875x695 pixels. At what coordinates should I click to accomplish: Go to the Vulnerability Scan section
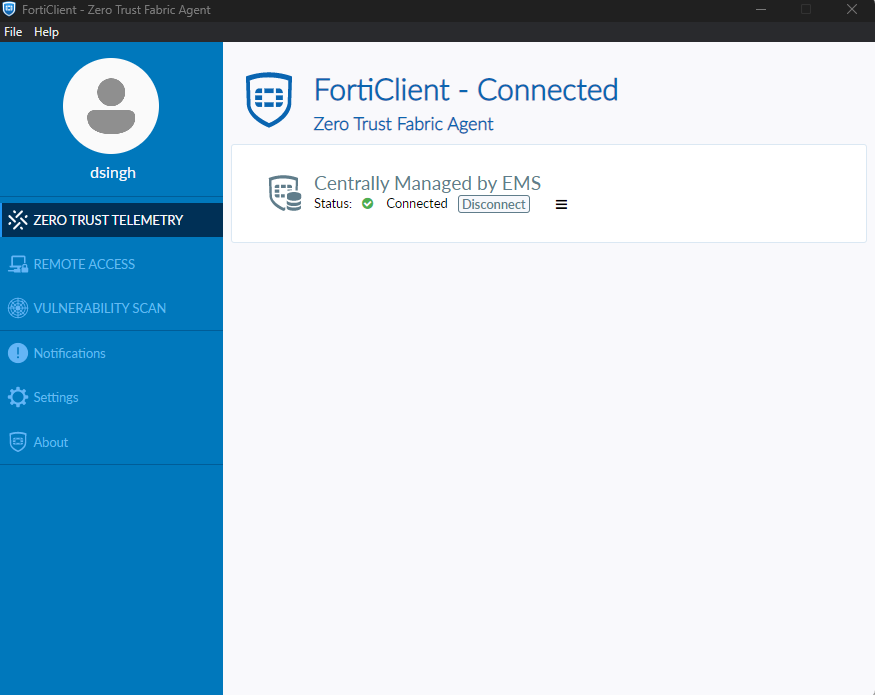tap(112, 308)
